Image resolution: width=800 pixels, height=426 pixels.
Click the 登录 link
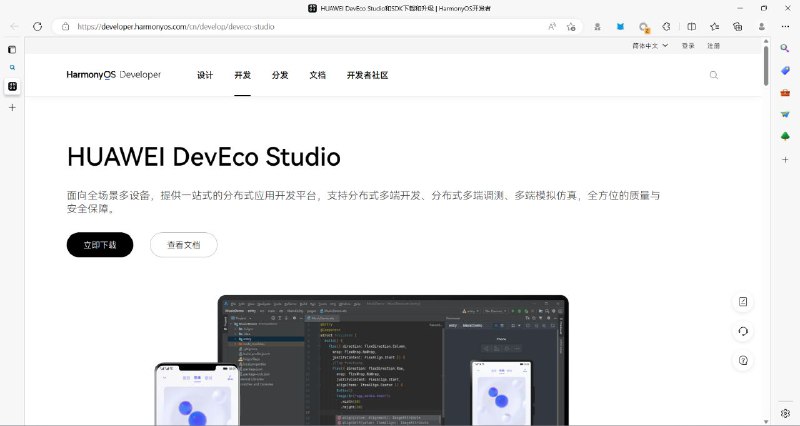tap(688, 46)
